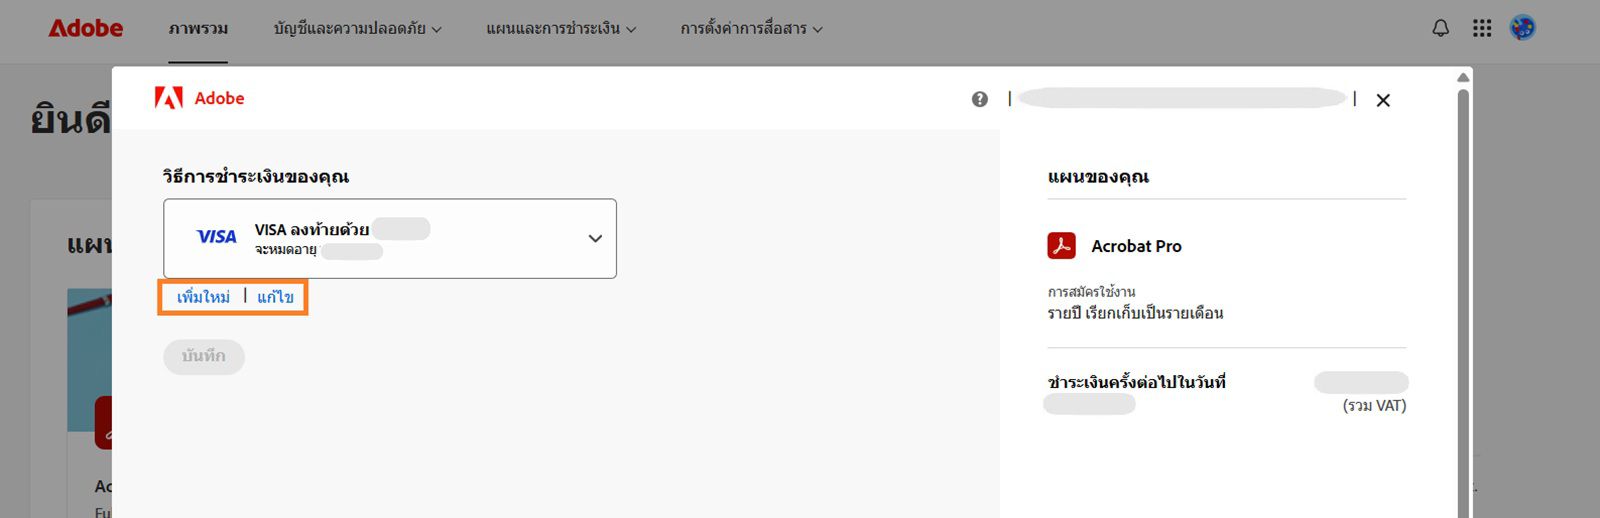Select the ภาพรวม tab
Screen dimensions: 1600x518
pyautogui.click(x=198, y=29)
